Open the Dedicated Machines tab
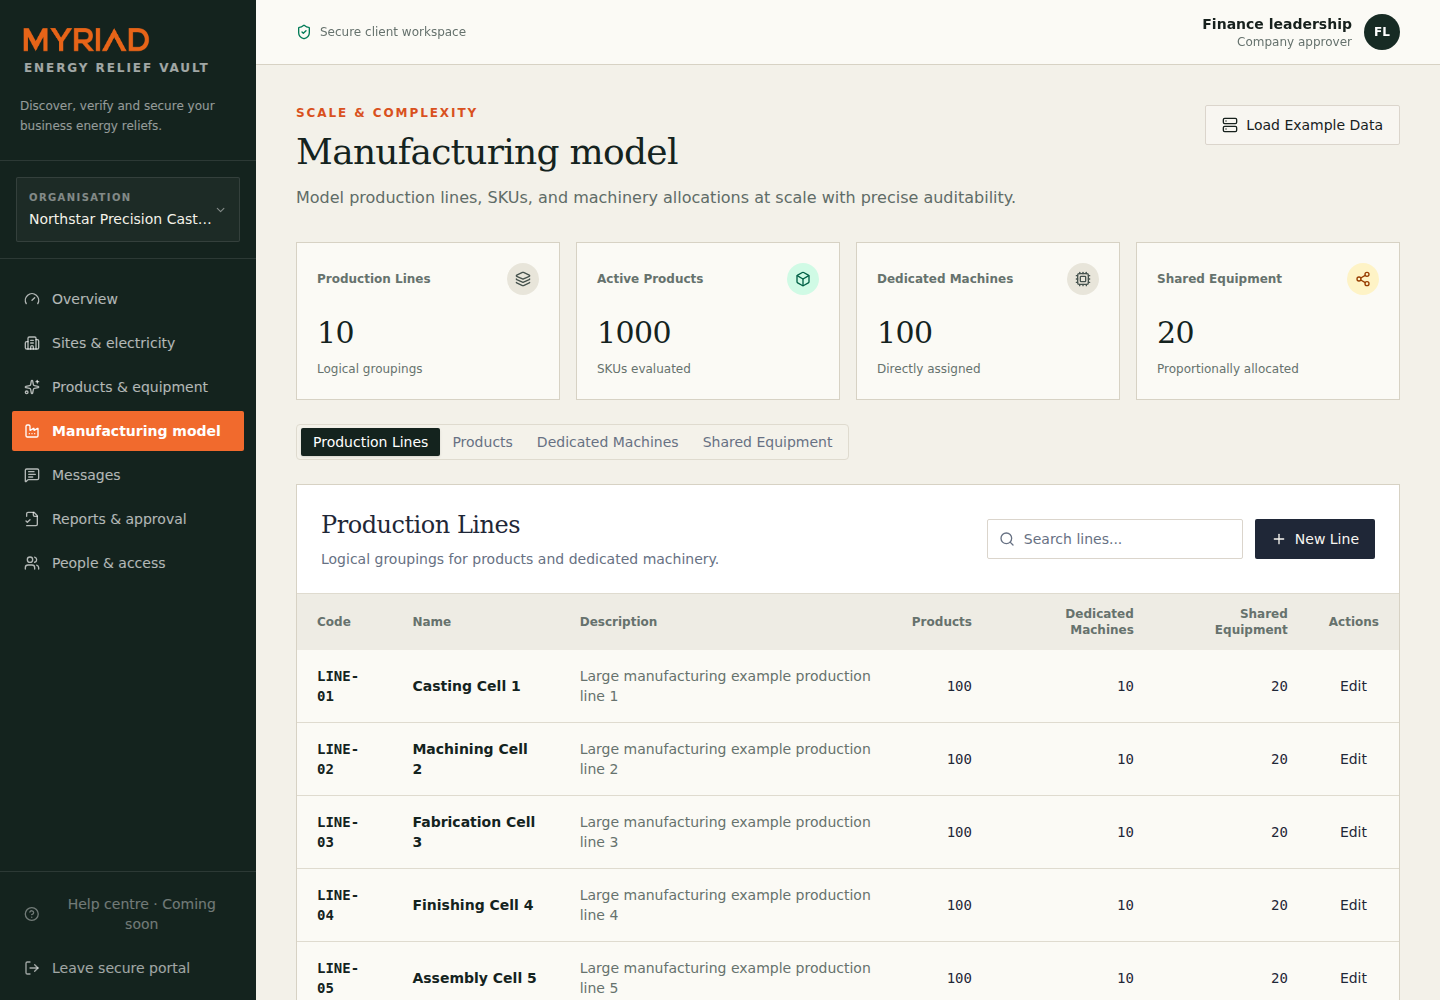This screenshot has width=1440, height=1000. (607, 442)
